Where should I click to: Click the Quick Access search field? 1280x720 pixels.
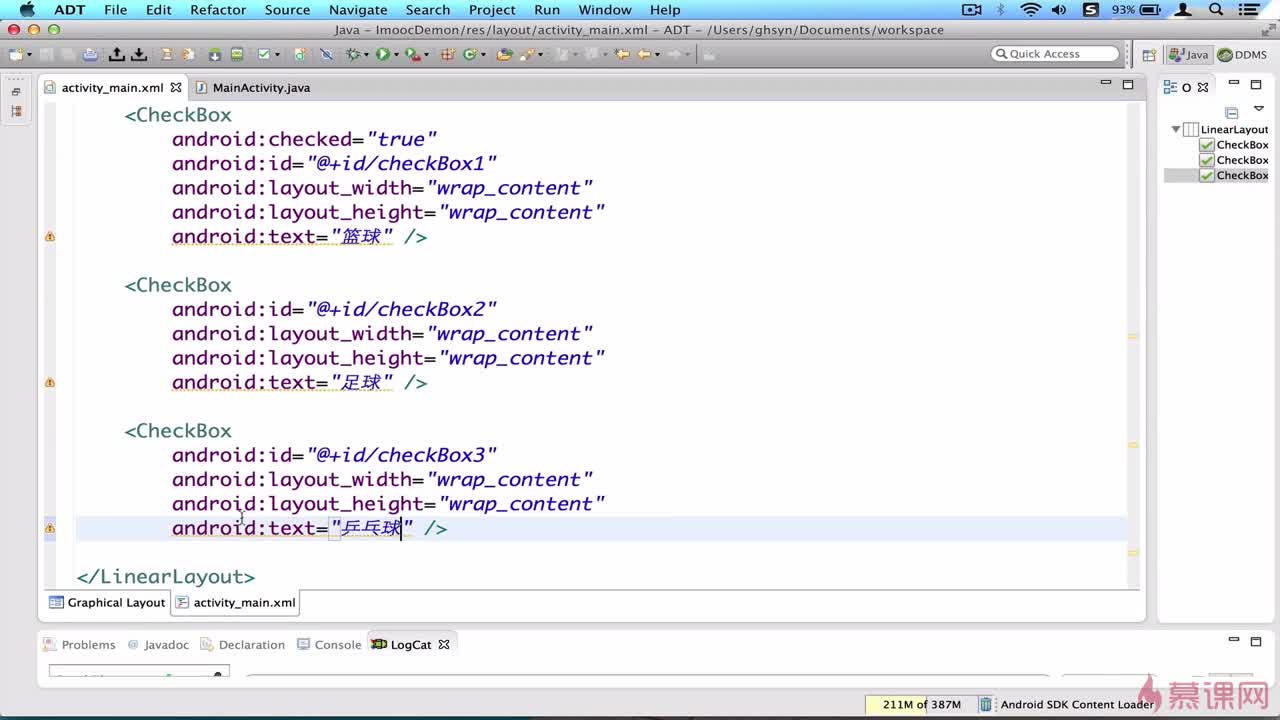pos(1056,54)
